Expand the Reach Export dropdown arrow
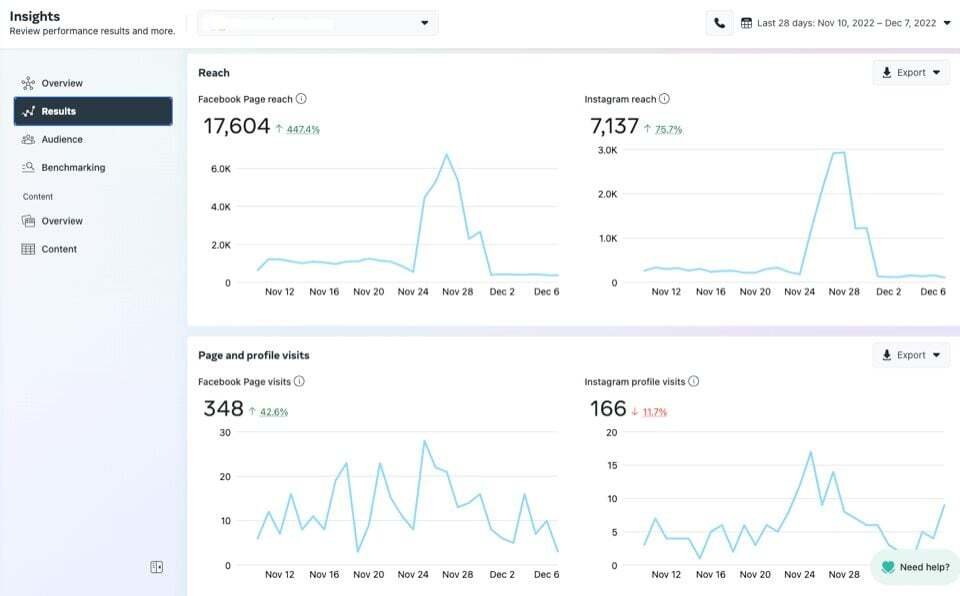This screenshot has height=596, width=960. pos(935,72)
